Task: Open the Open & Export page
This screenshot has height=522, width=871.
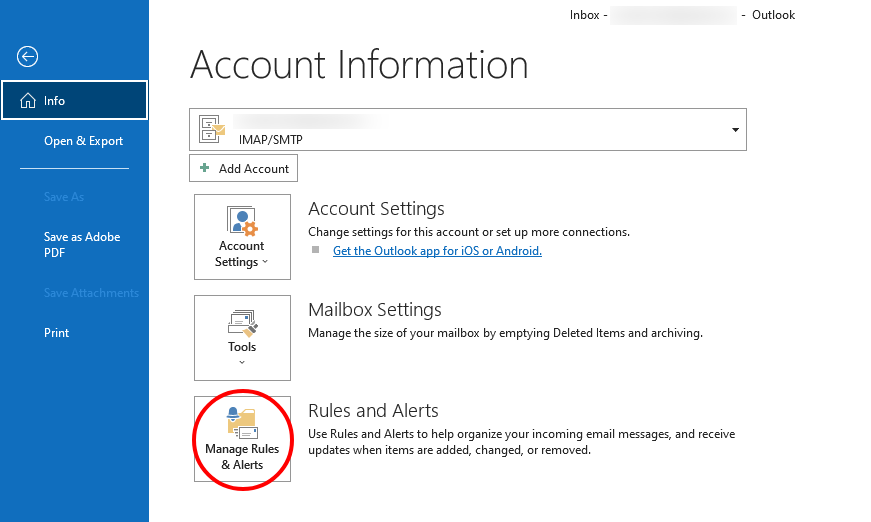Action: [x=83, y=141]
